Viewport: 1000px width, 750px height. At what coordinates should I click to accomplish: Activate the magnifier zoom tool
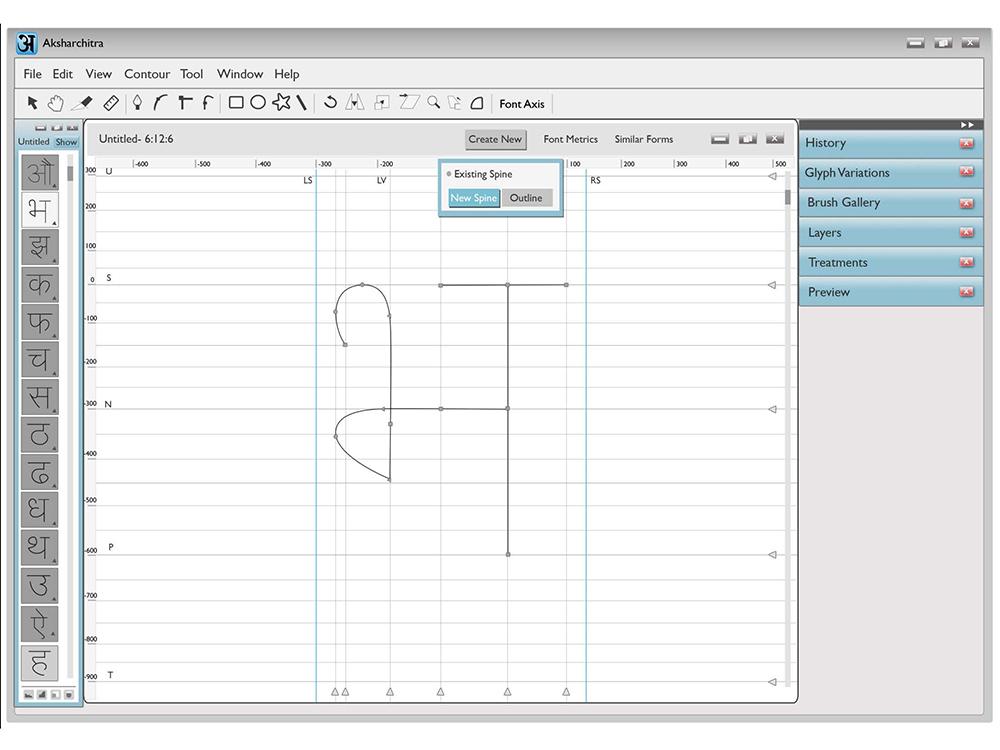click(x=433, y=103)
